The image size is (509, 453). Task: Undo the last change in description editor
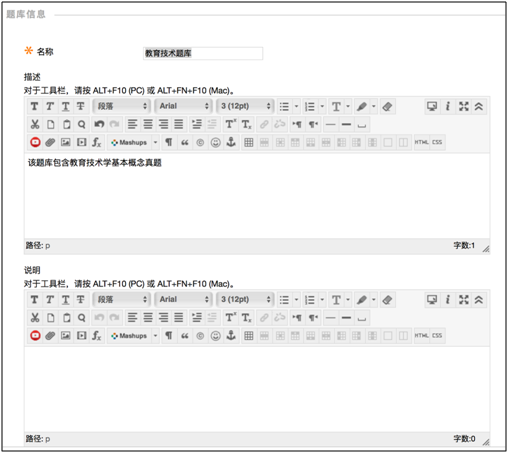99,125
